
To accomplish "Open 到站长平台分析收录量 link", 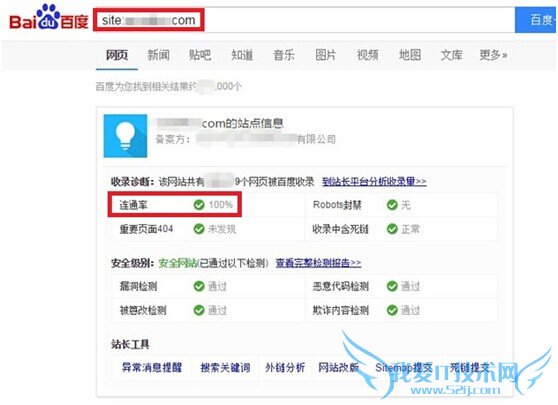I will pyautogui.click(x=374, y=182).
